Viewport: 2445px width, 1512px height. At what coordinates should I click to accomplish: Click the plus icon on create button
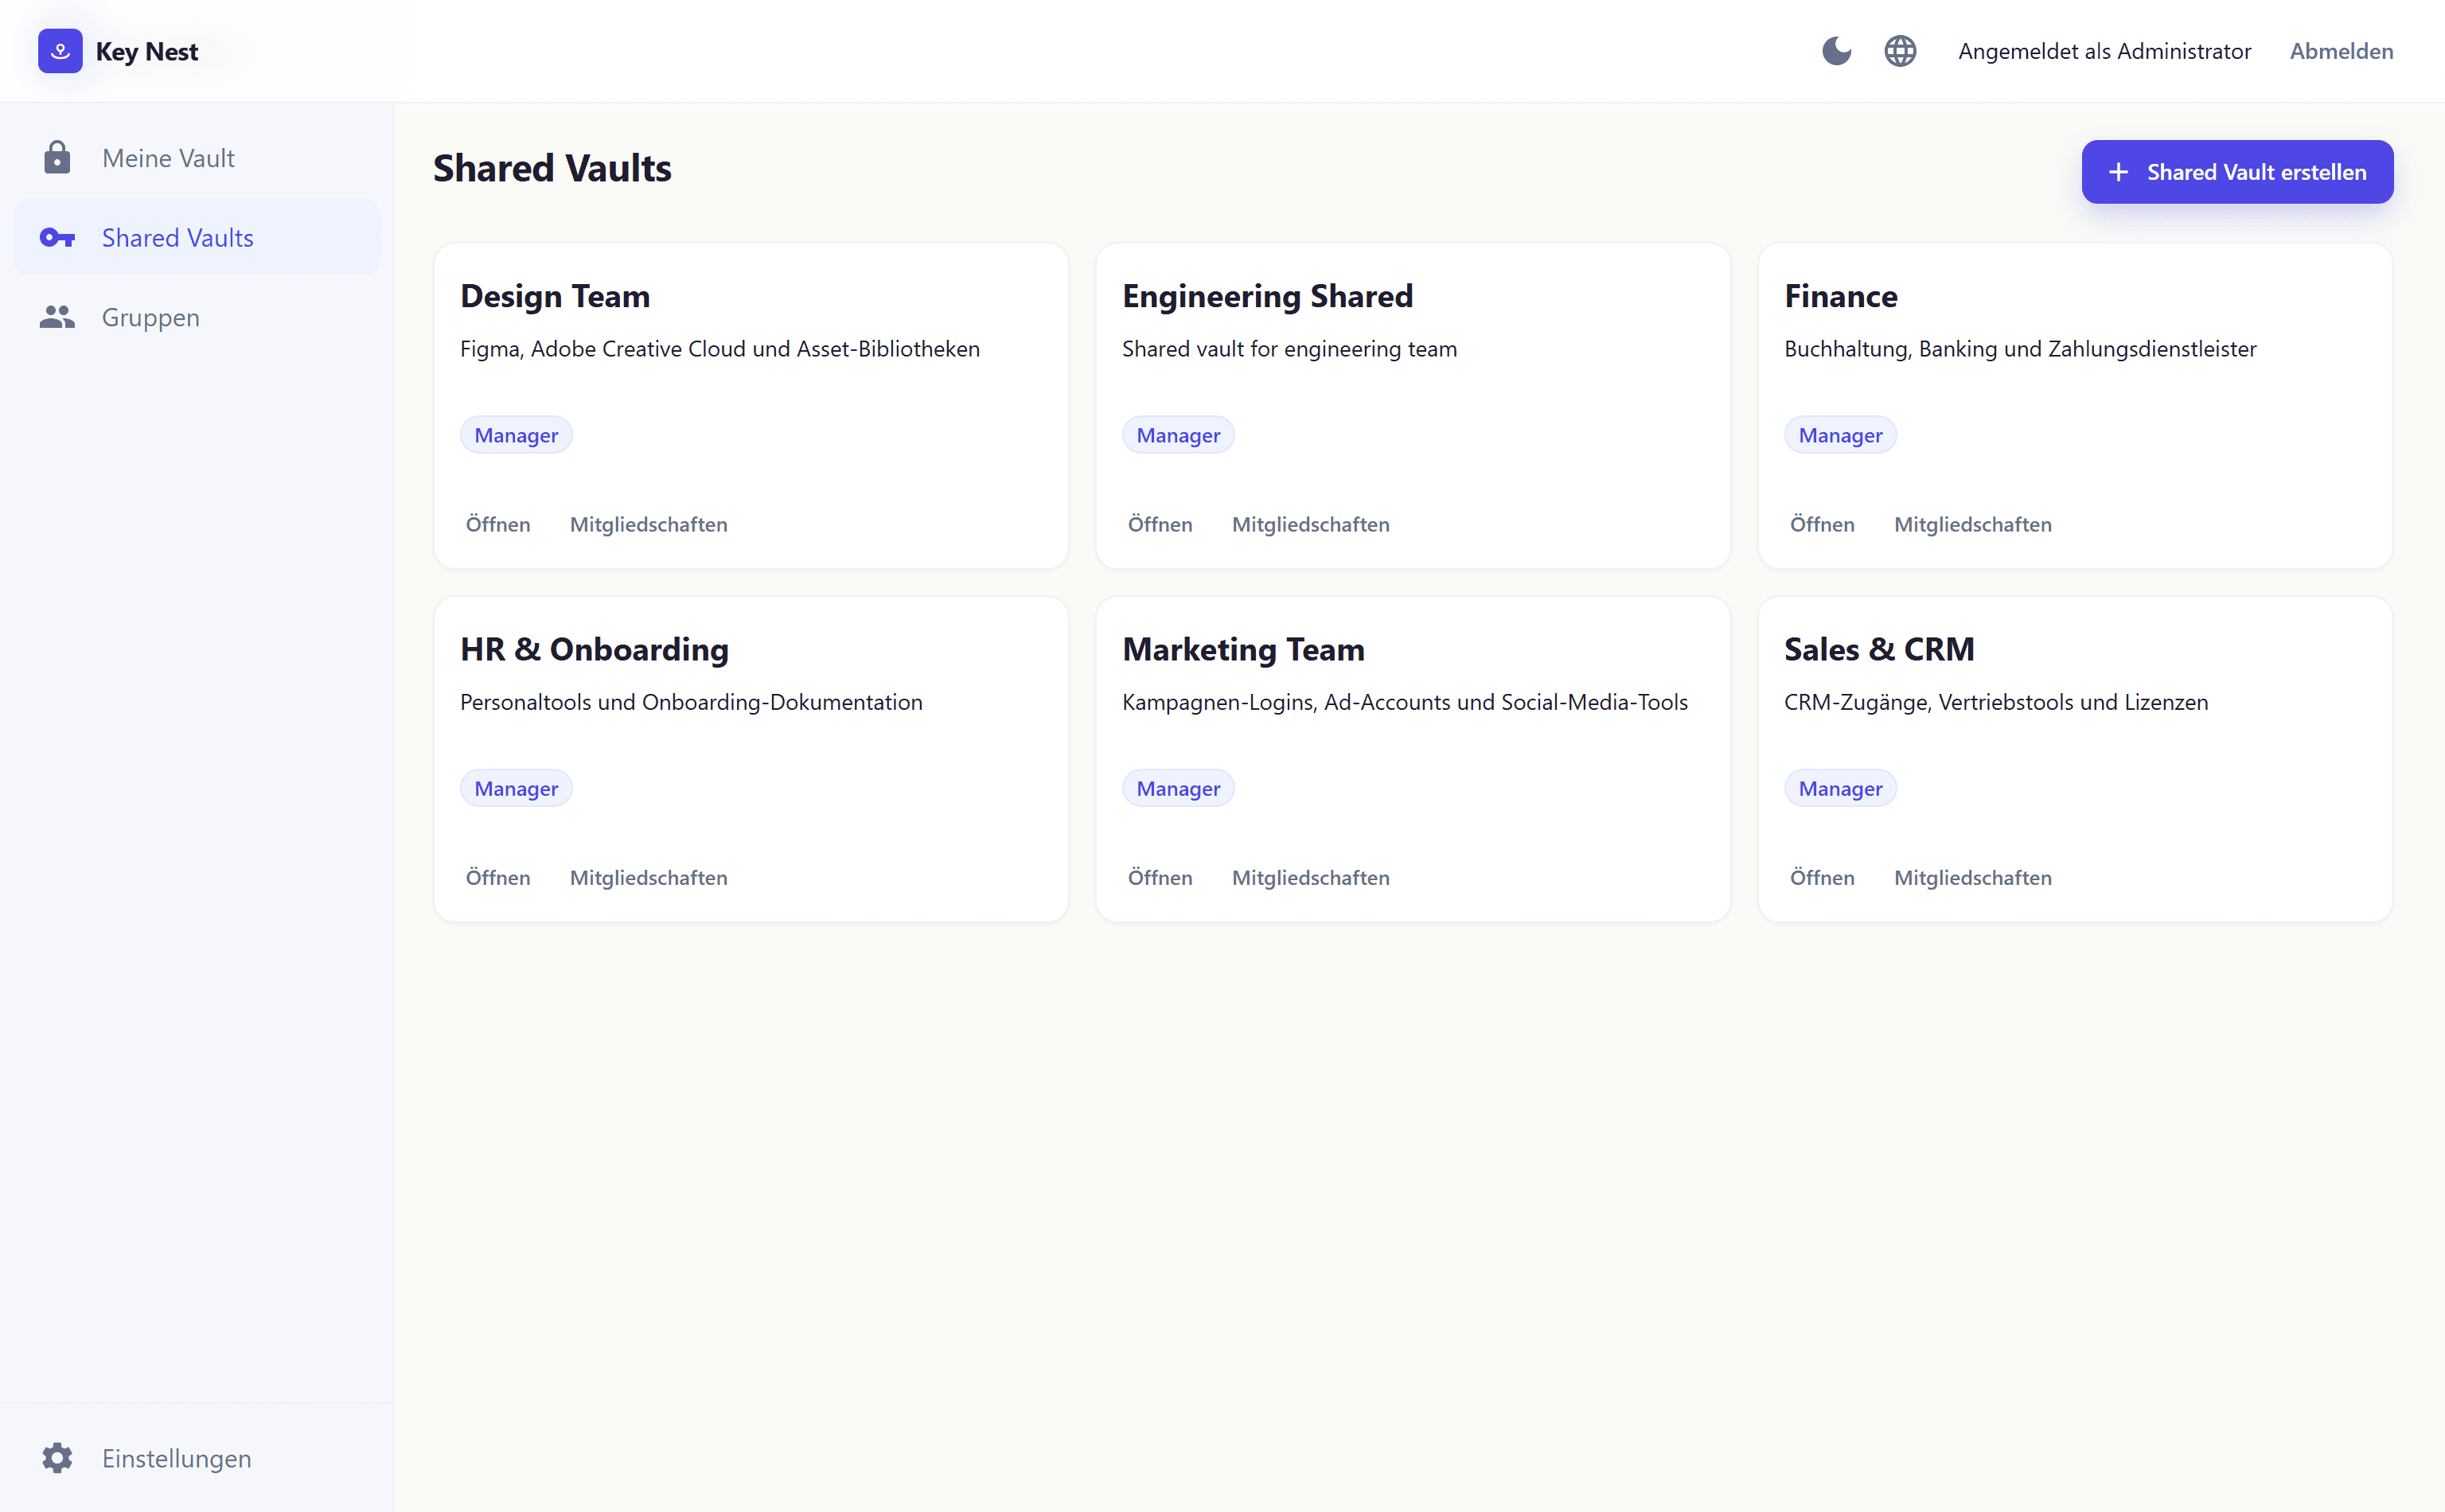(x=2118, y=172)
